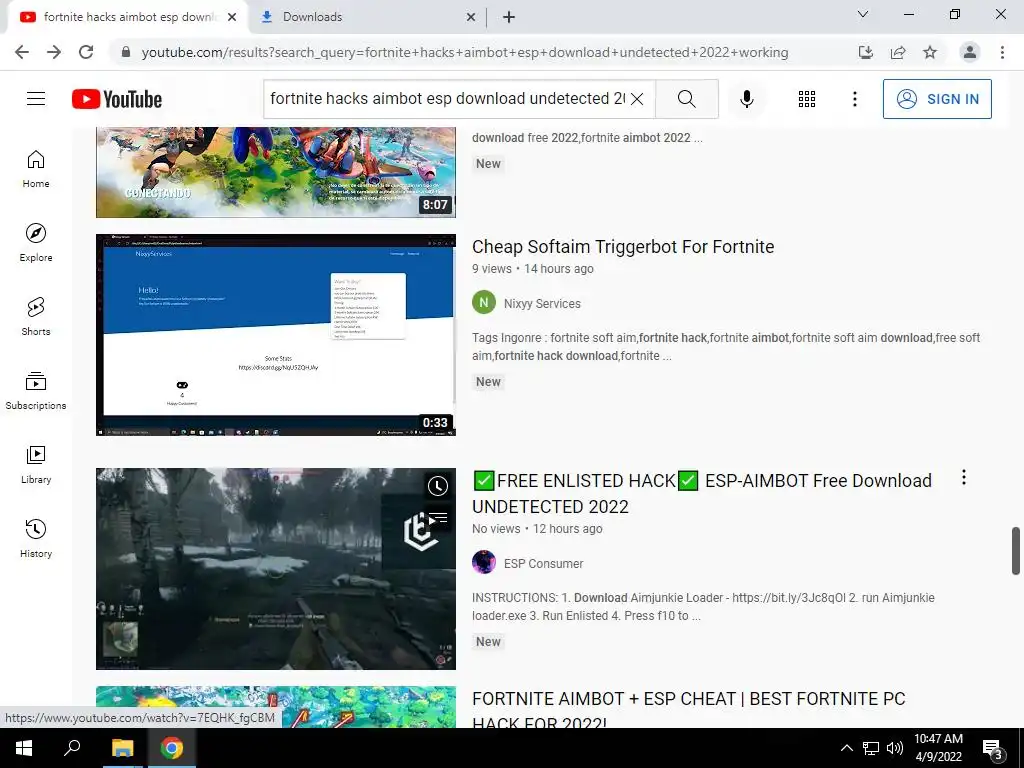1024x768 pixels.
Task: Open the 0:33 Nixyy Services thumbnail
Action: pos(276,334)
